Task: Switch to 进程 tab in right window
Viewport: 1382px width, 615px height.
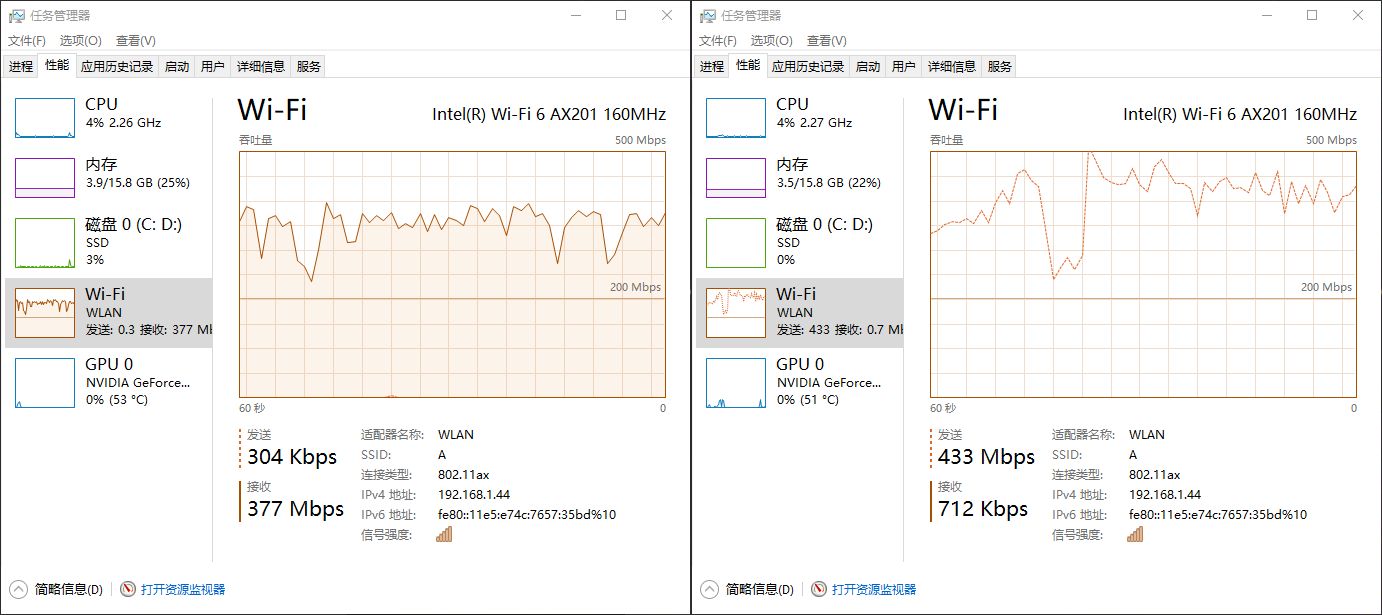Action: tap(712, 67)
